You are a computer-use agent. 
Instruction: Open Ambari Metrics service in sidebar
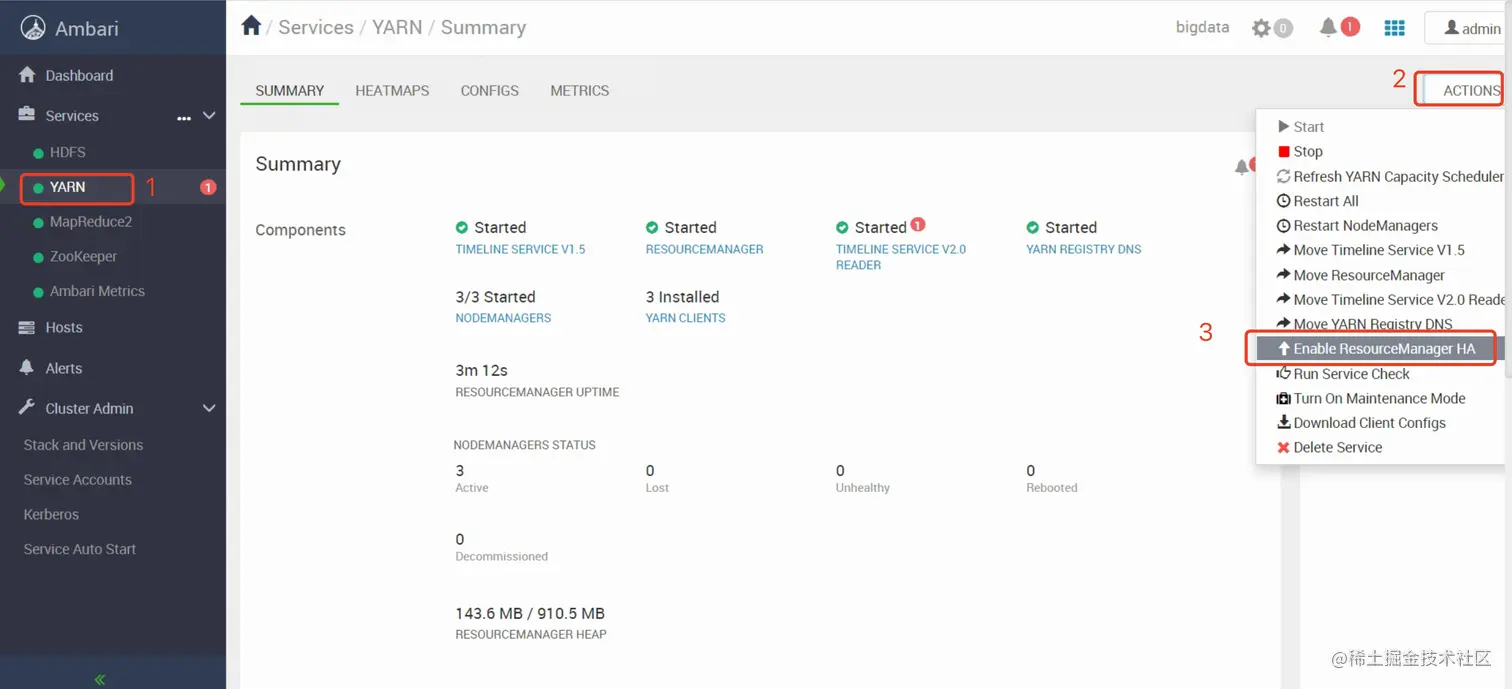(x=98, y=292)
